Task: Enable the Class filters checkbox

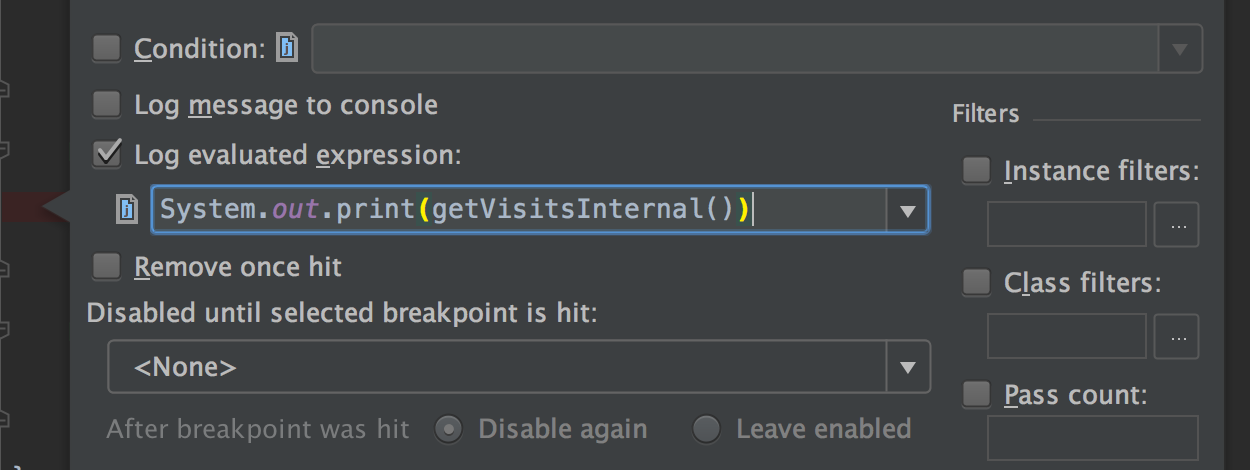Action: click(976, 283)
